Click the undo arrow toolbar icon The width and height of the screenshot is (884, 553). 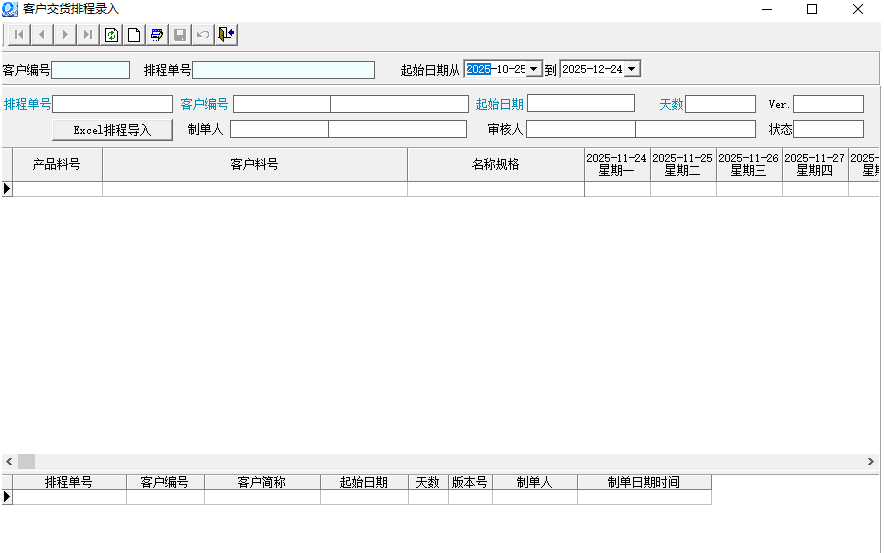203,35
